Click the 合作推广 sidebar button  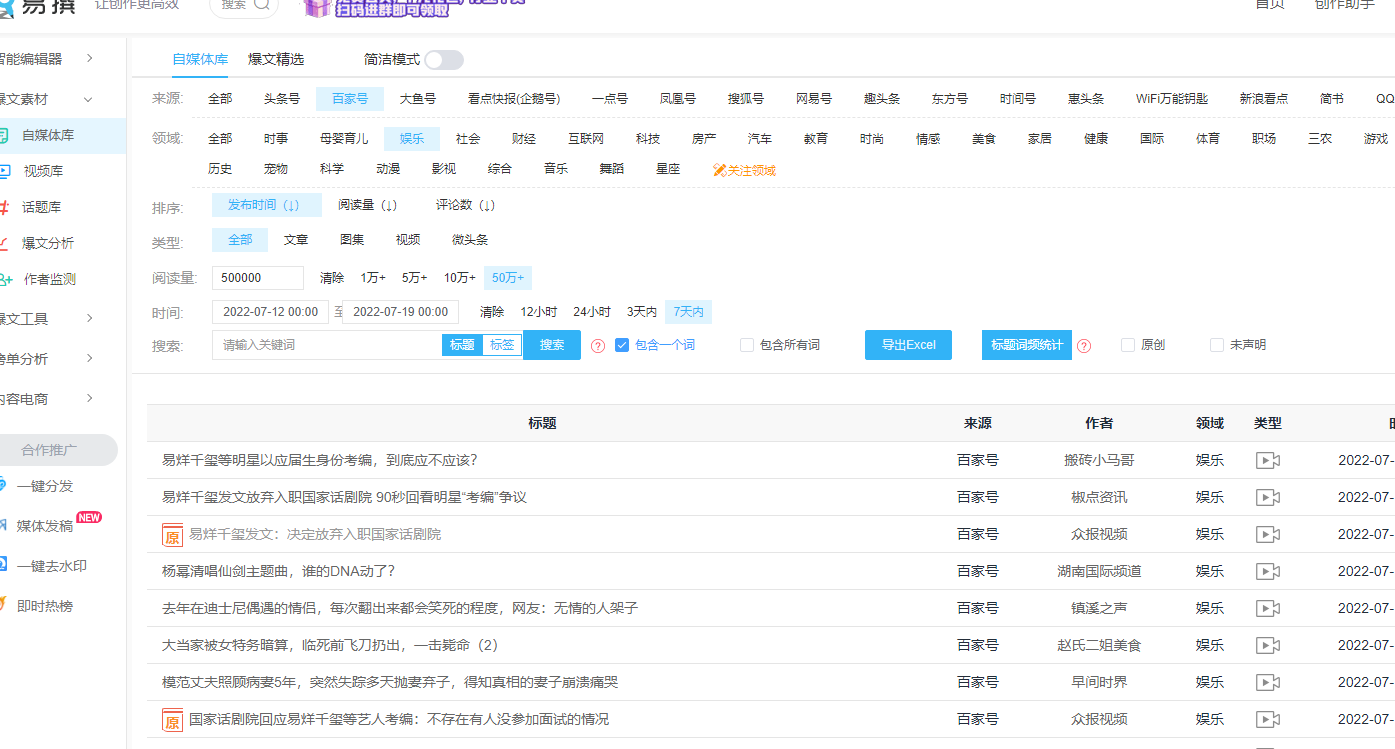[x=58, y=450]
